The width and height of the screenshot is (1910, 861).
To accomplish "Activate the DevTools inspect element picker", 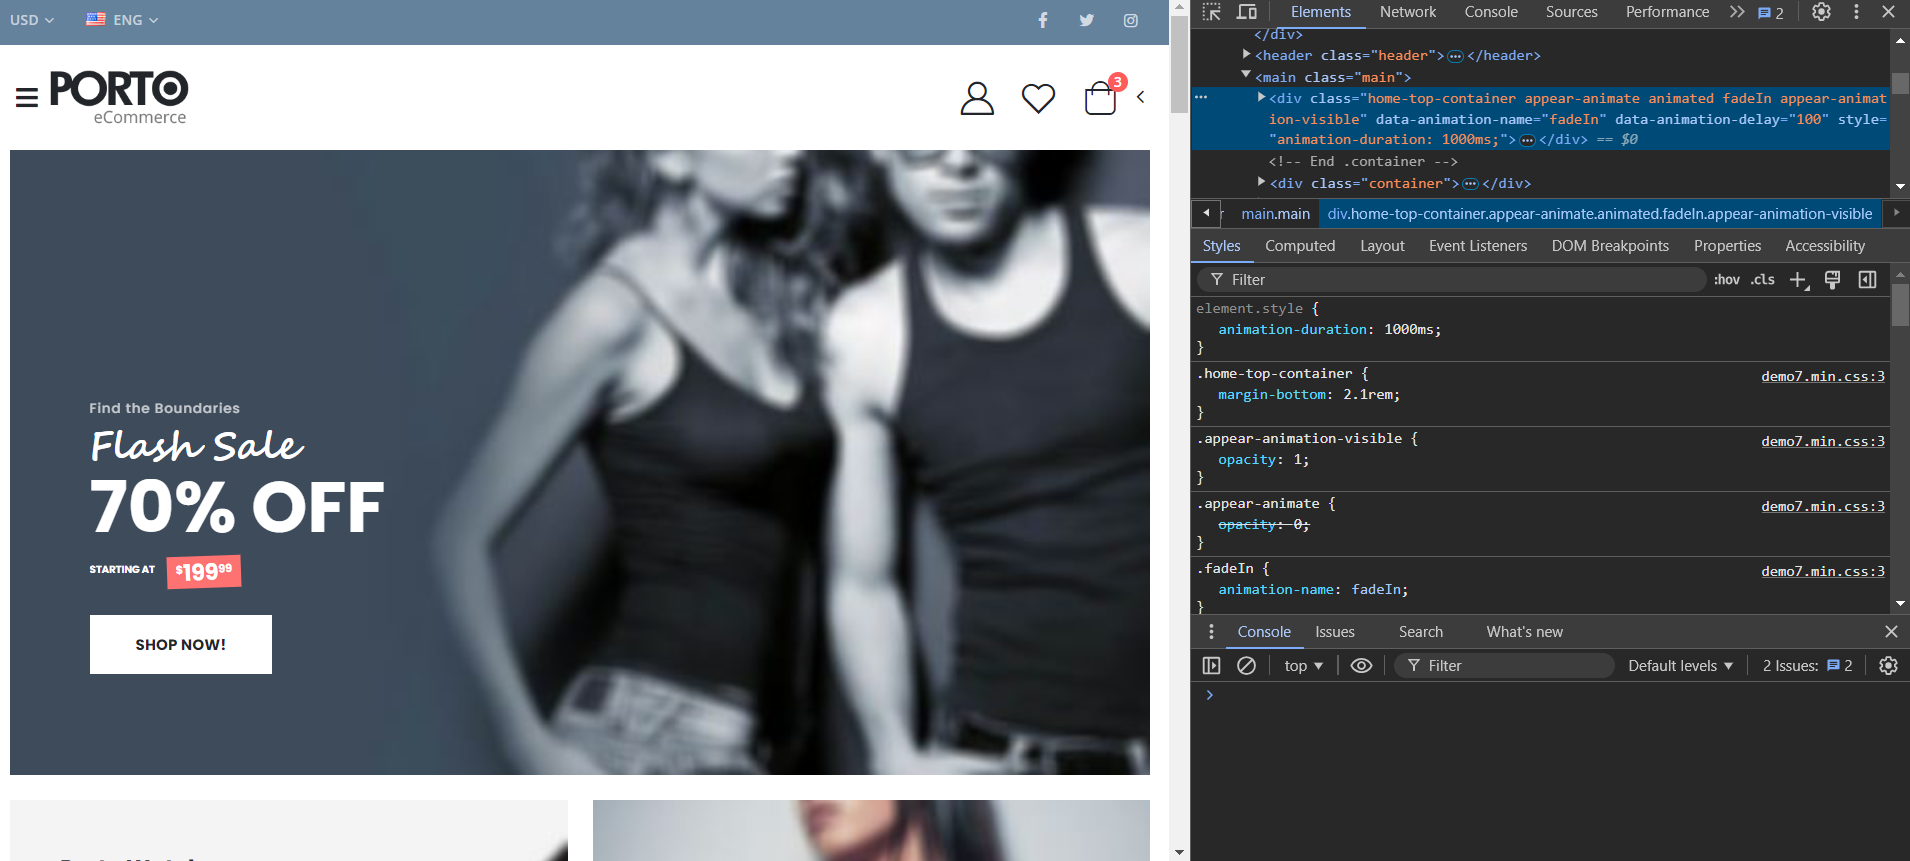I will pos(1212,12).
